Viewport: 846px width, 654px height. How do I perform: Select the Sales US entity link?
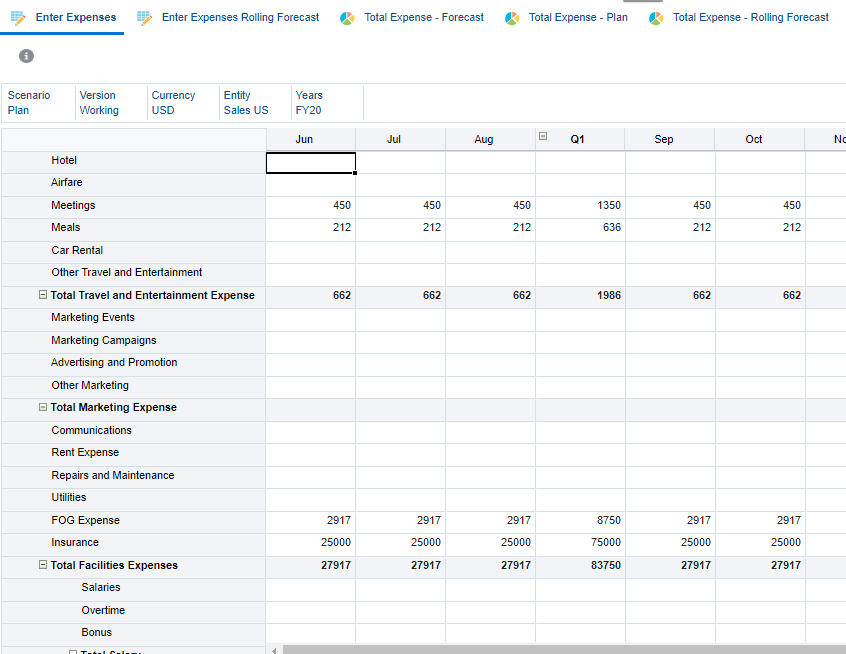point(244,110)
